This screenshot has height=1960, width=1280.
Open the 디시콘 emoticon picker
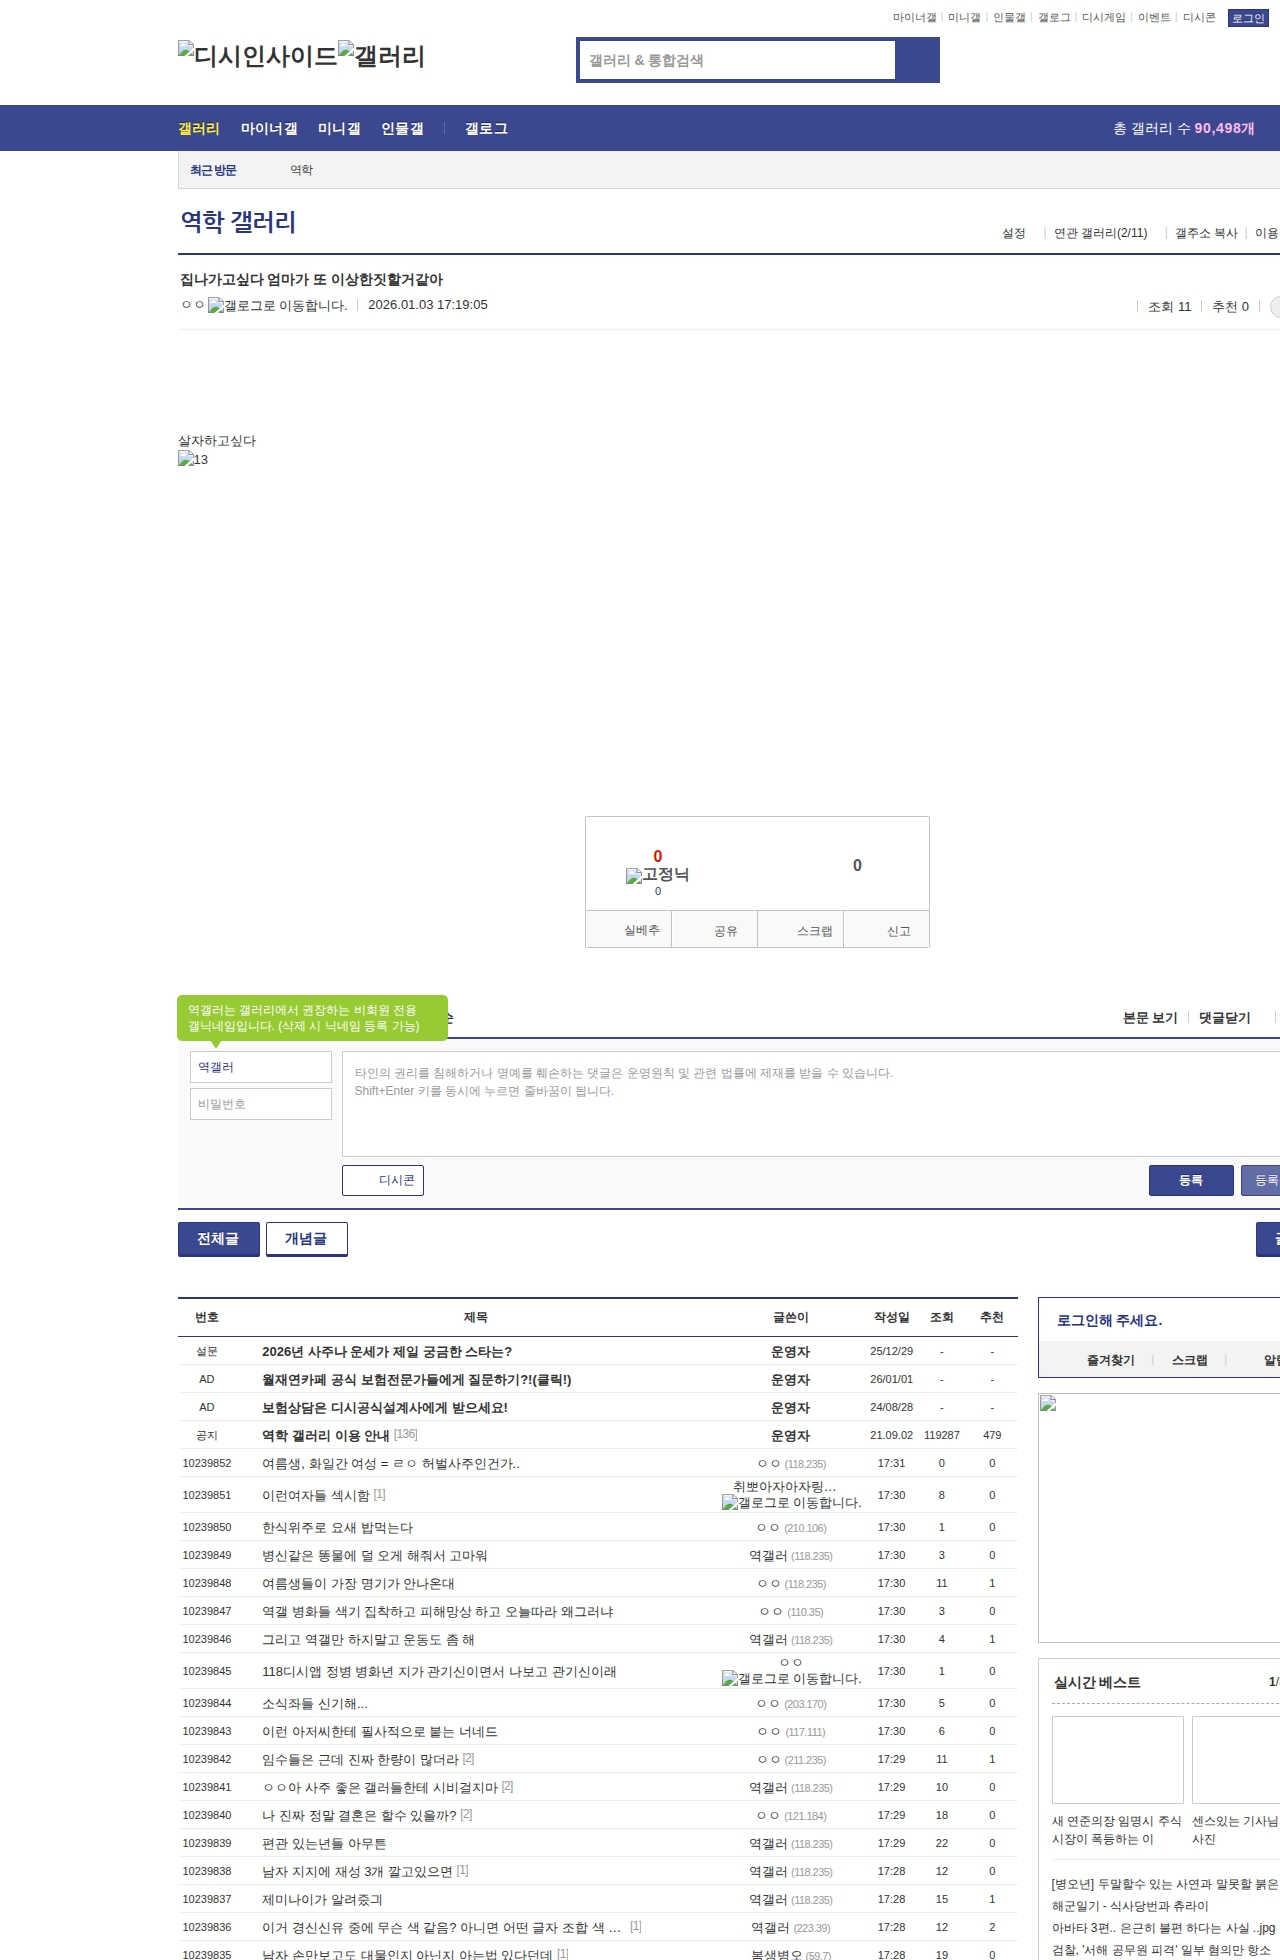383,1180
